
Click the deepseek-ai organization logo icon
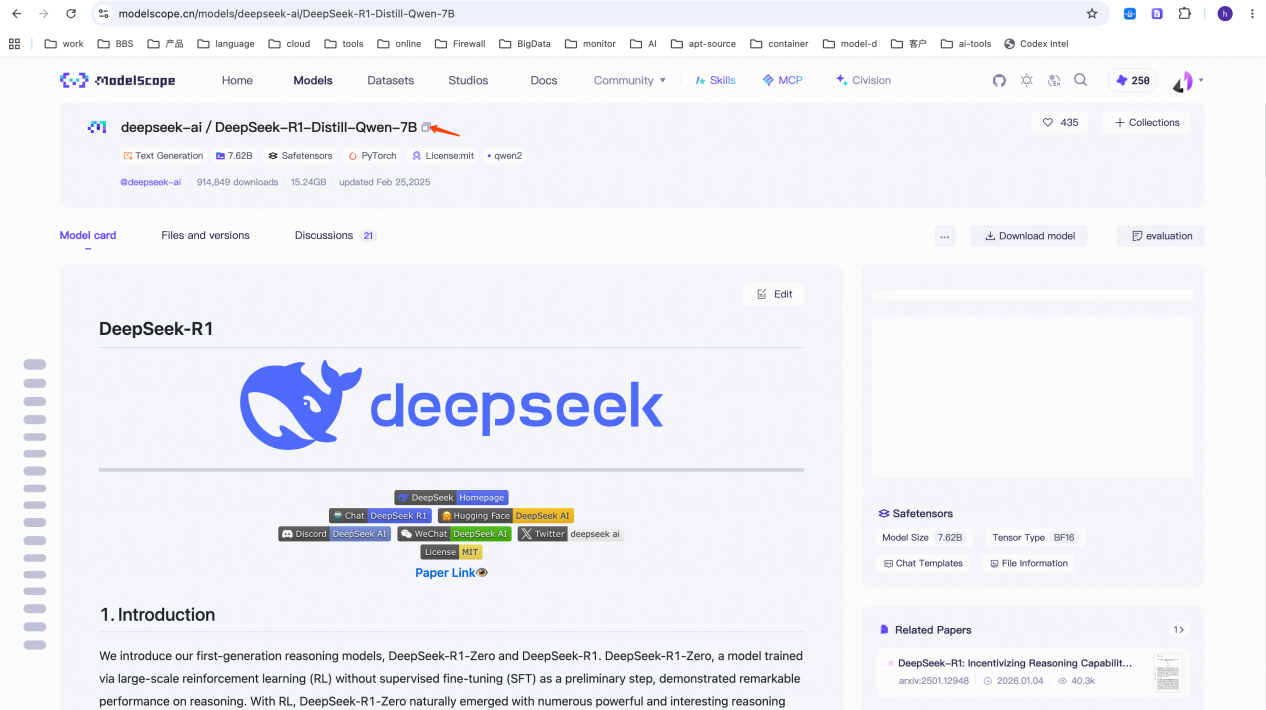click(x=97, y=127)
